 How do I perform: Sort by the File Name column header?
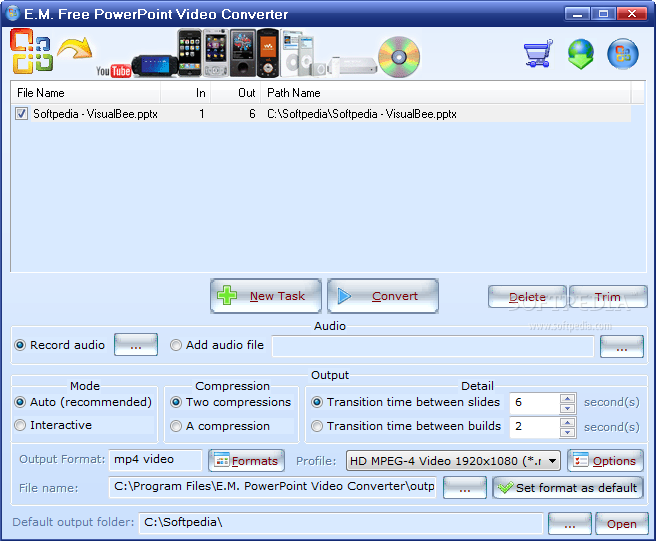point(86,93)
